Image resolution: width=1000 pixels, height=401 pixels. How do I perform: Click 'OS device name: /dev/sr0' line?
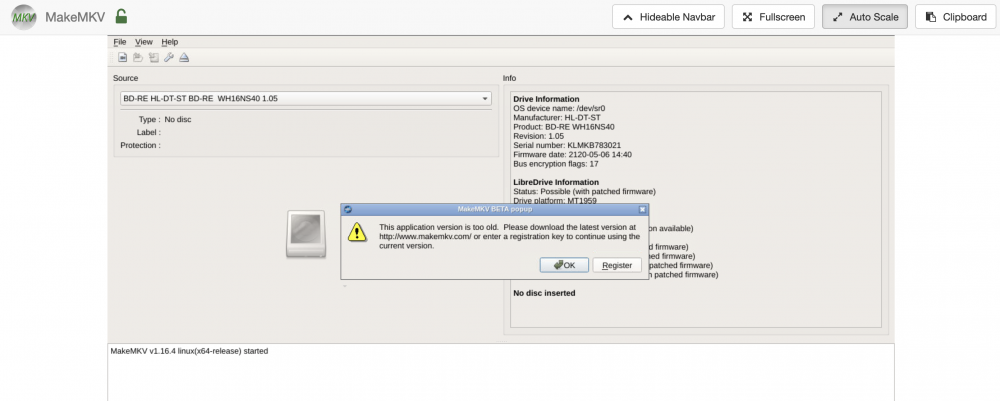coord(559,108)
